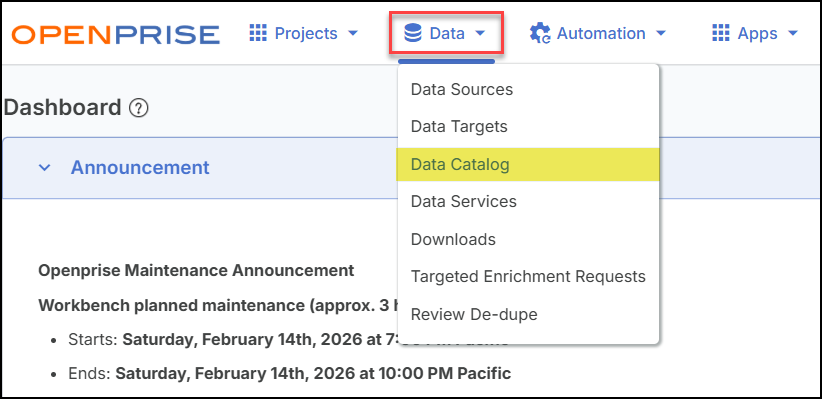Viewport: 822px width, 399px height.
Task: Expand the Projects dropdown arrow
Action: tap(352, 34)
